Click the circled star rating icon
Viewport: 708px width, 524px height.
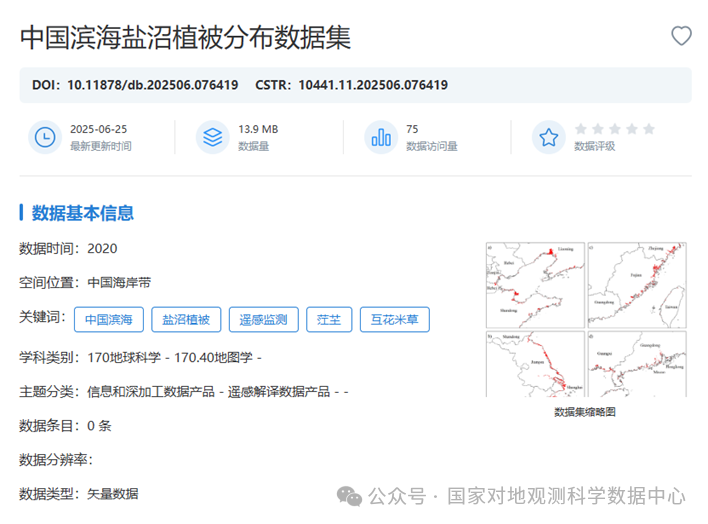click(548, 137)
